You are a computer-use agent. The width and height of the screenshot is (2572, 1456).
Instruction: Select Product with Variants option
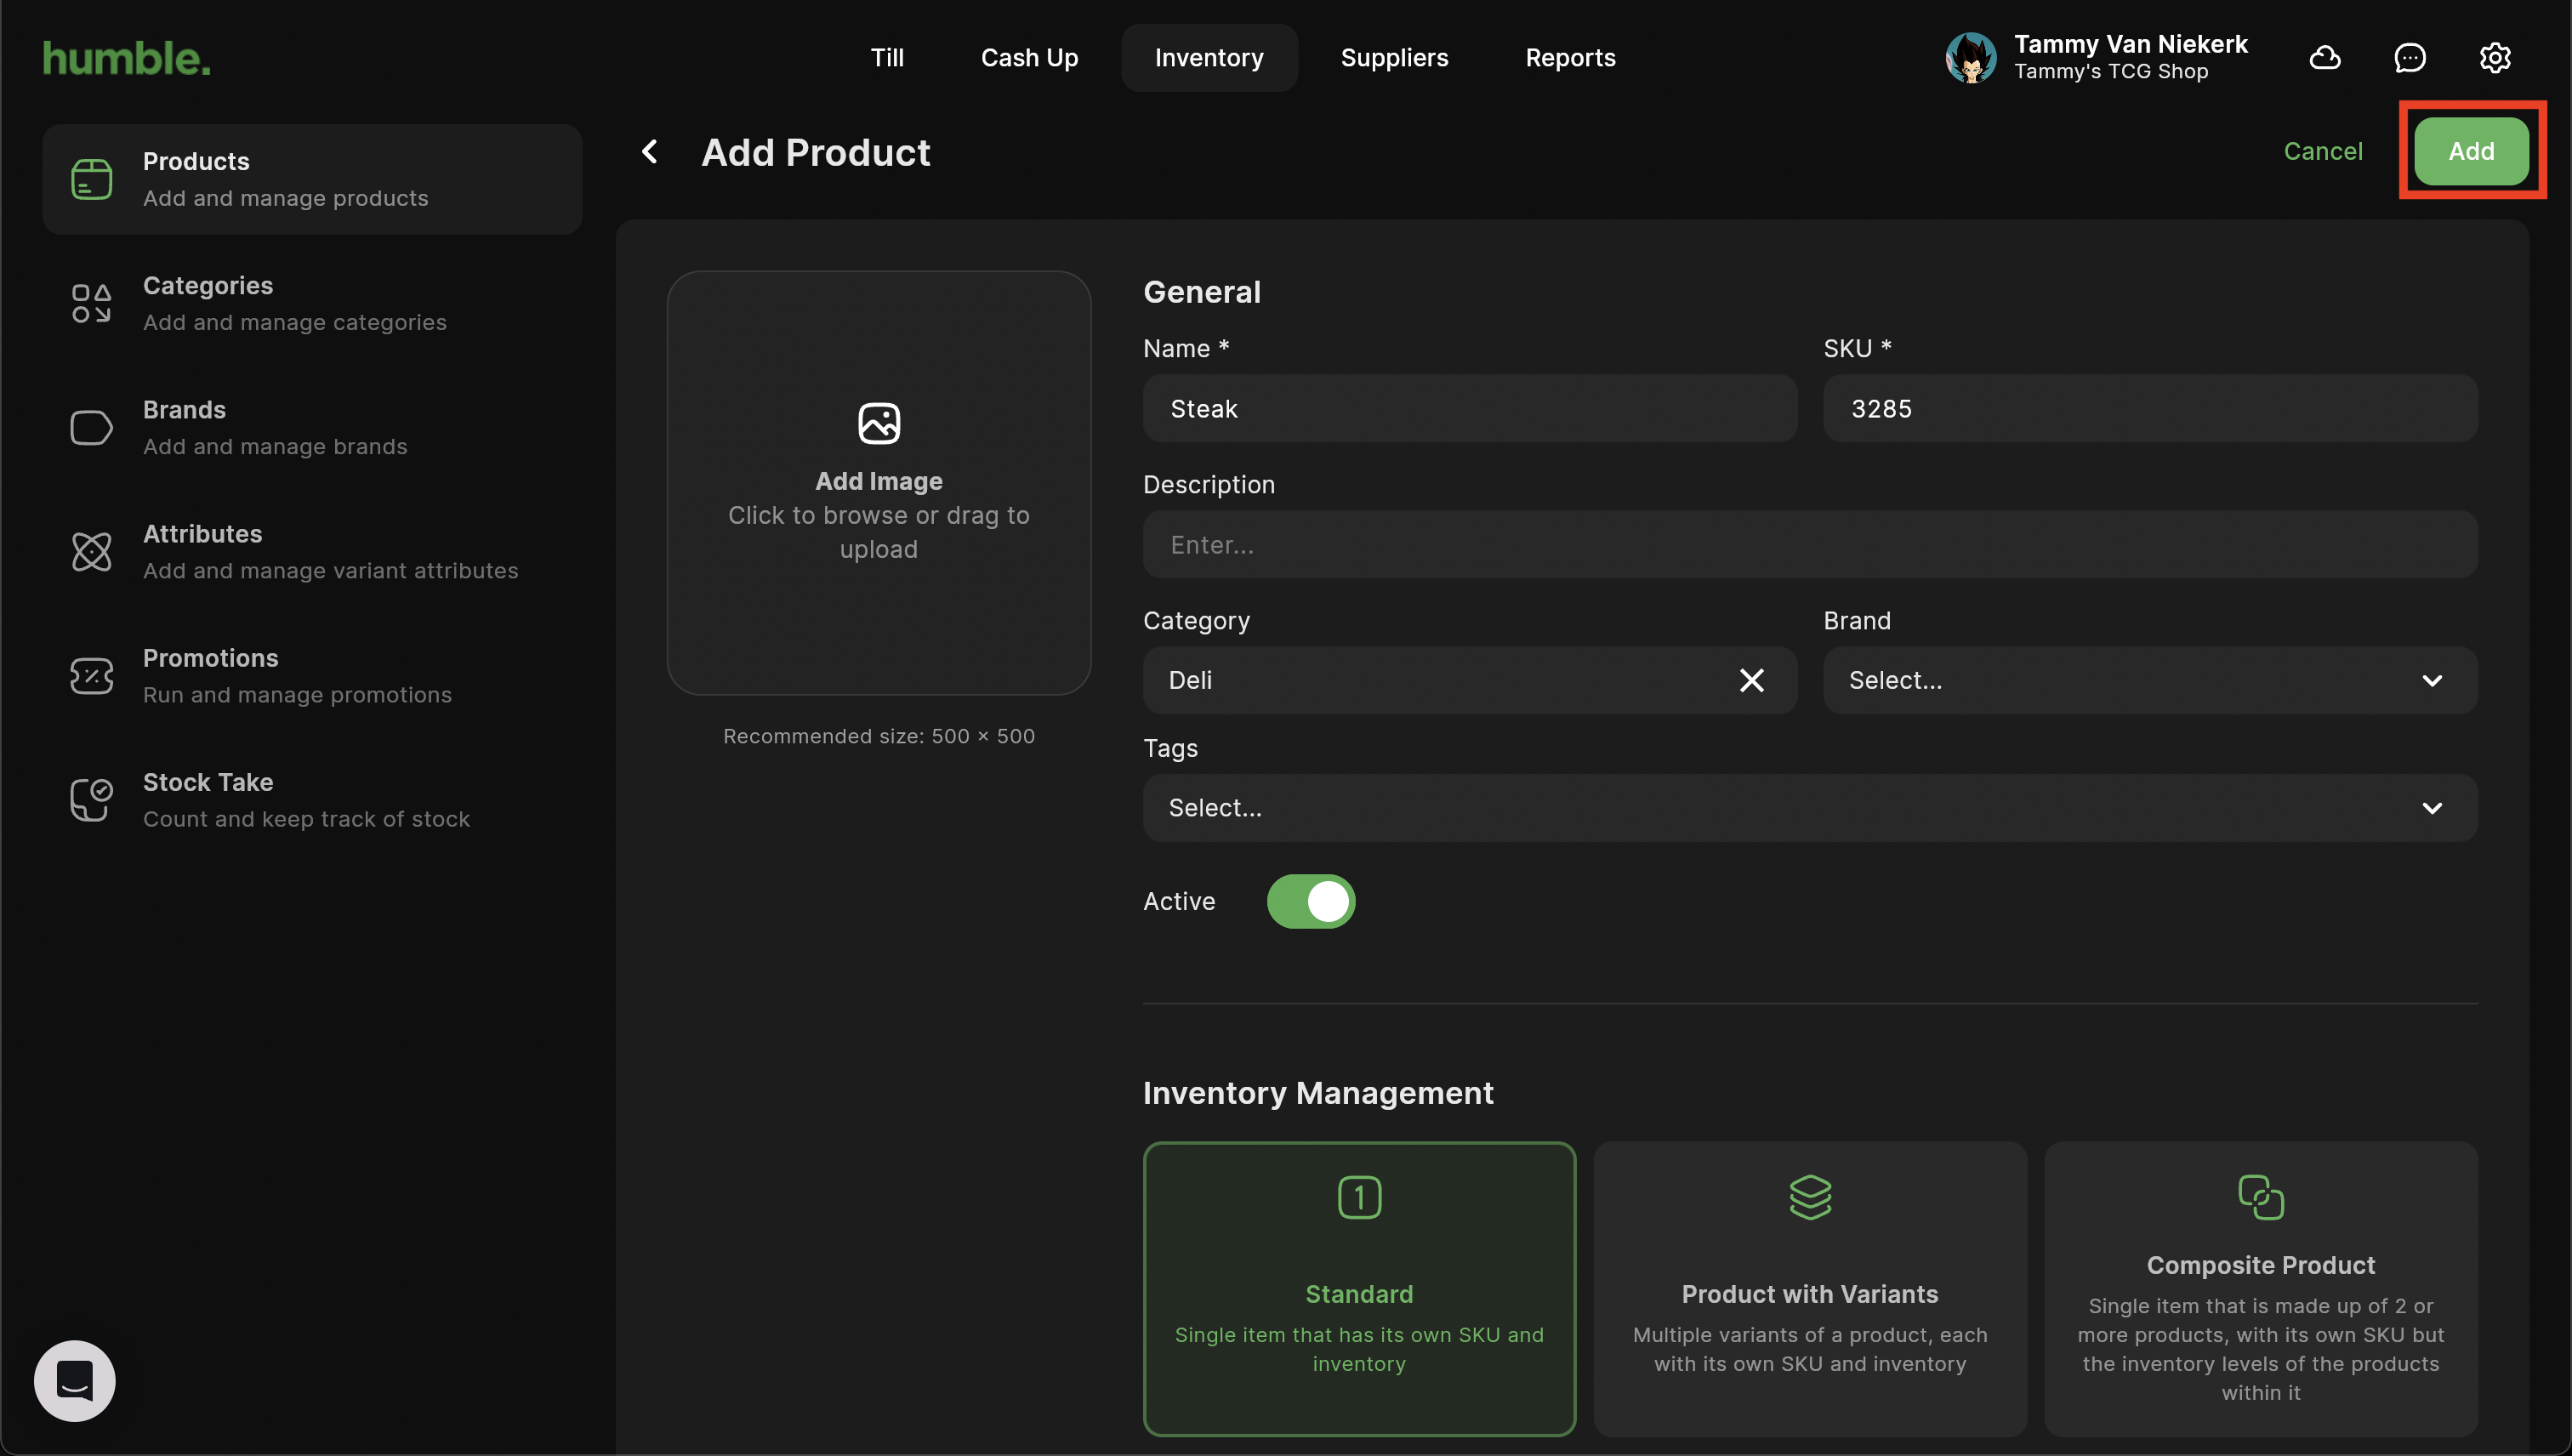pyautogui.click(x=1809, y=1288)
